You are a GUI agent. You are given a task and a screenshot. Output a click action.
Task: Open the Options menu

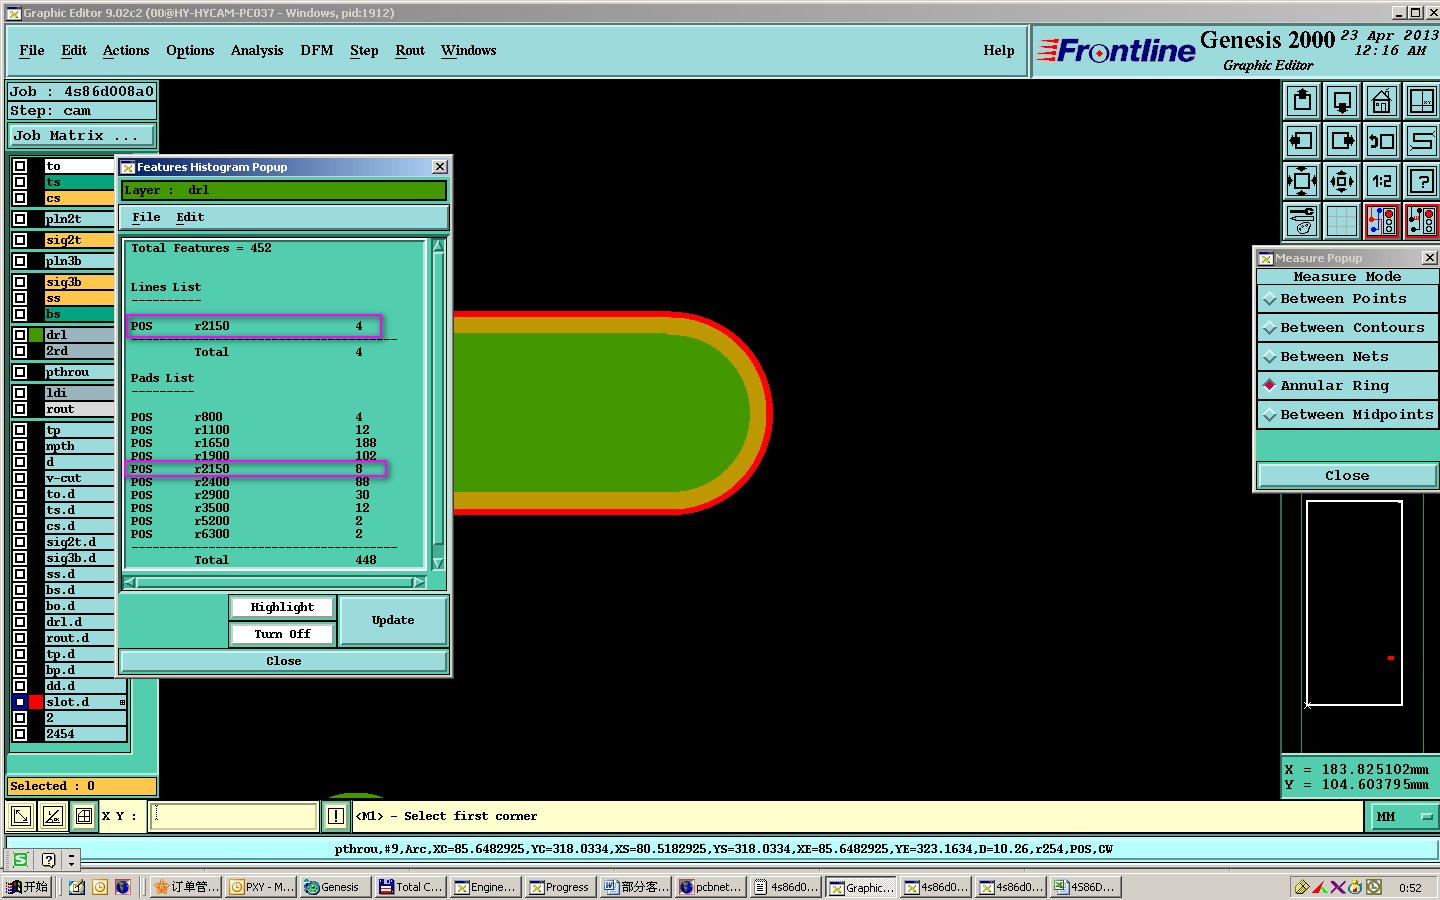[190, 50]
